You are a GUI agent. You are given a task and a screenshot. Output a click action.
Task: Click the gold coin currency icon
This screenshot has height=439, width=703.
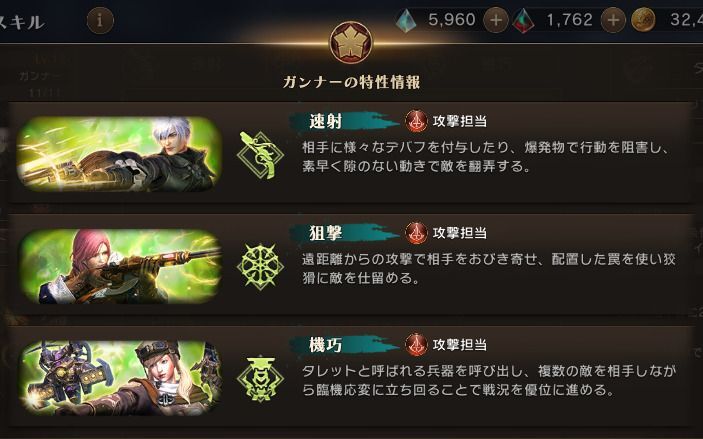tap(643, 20)
